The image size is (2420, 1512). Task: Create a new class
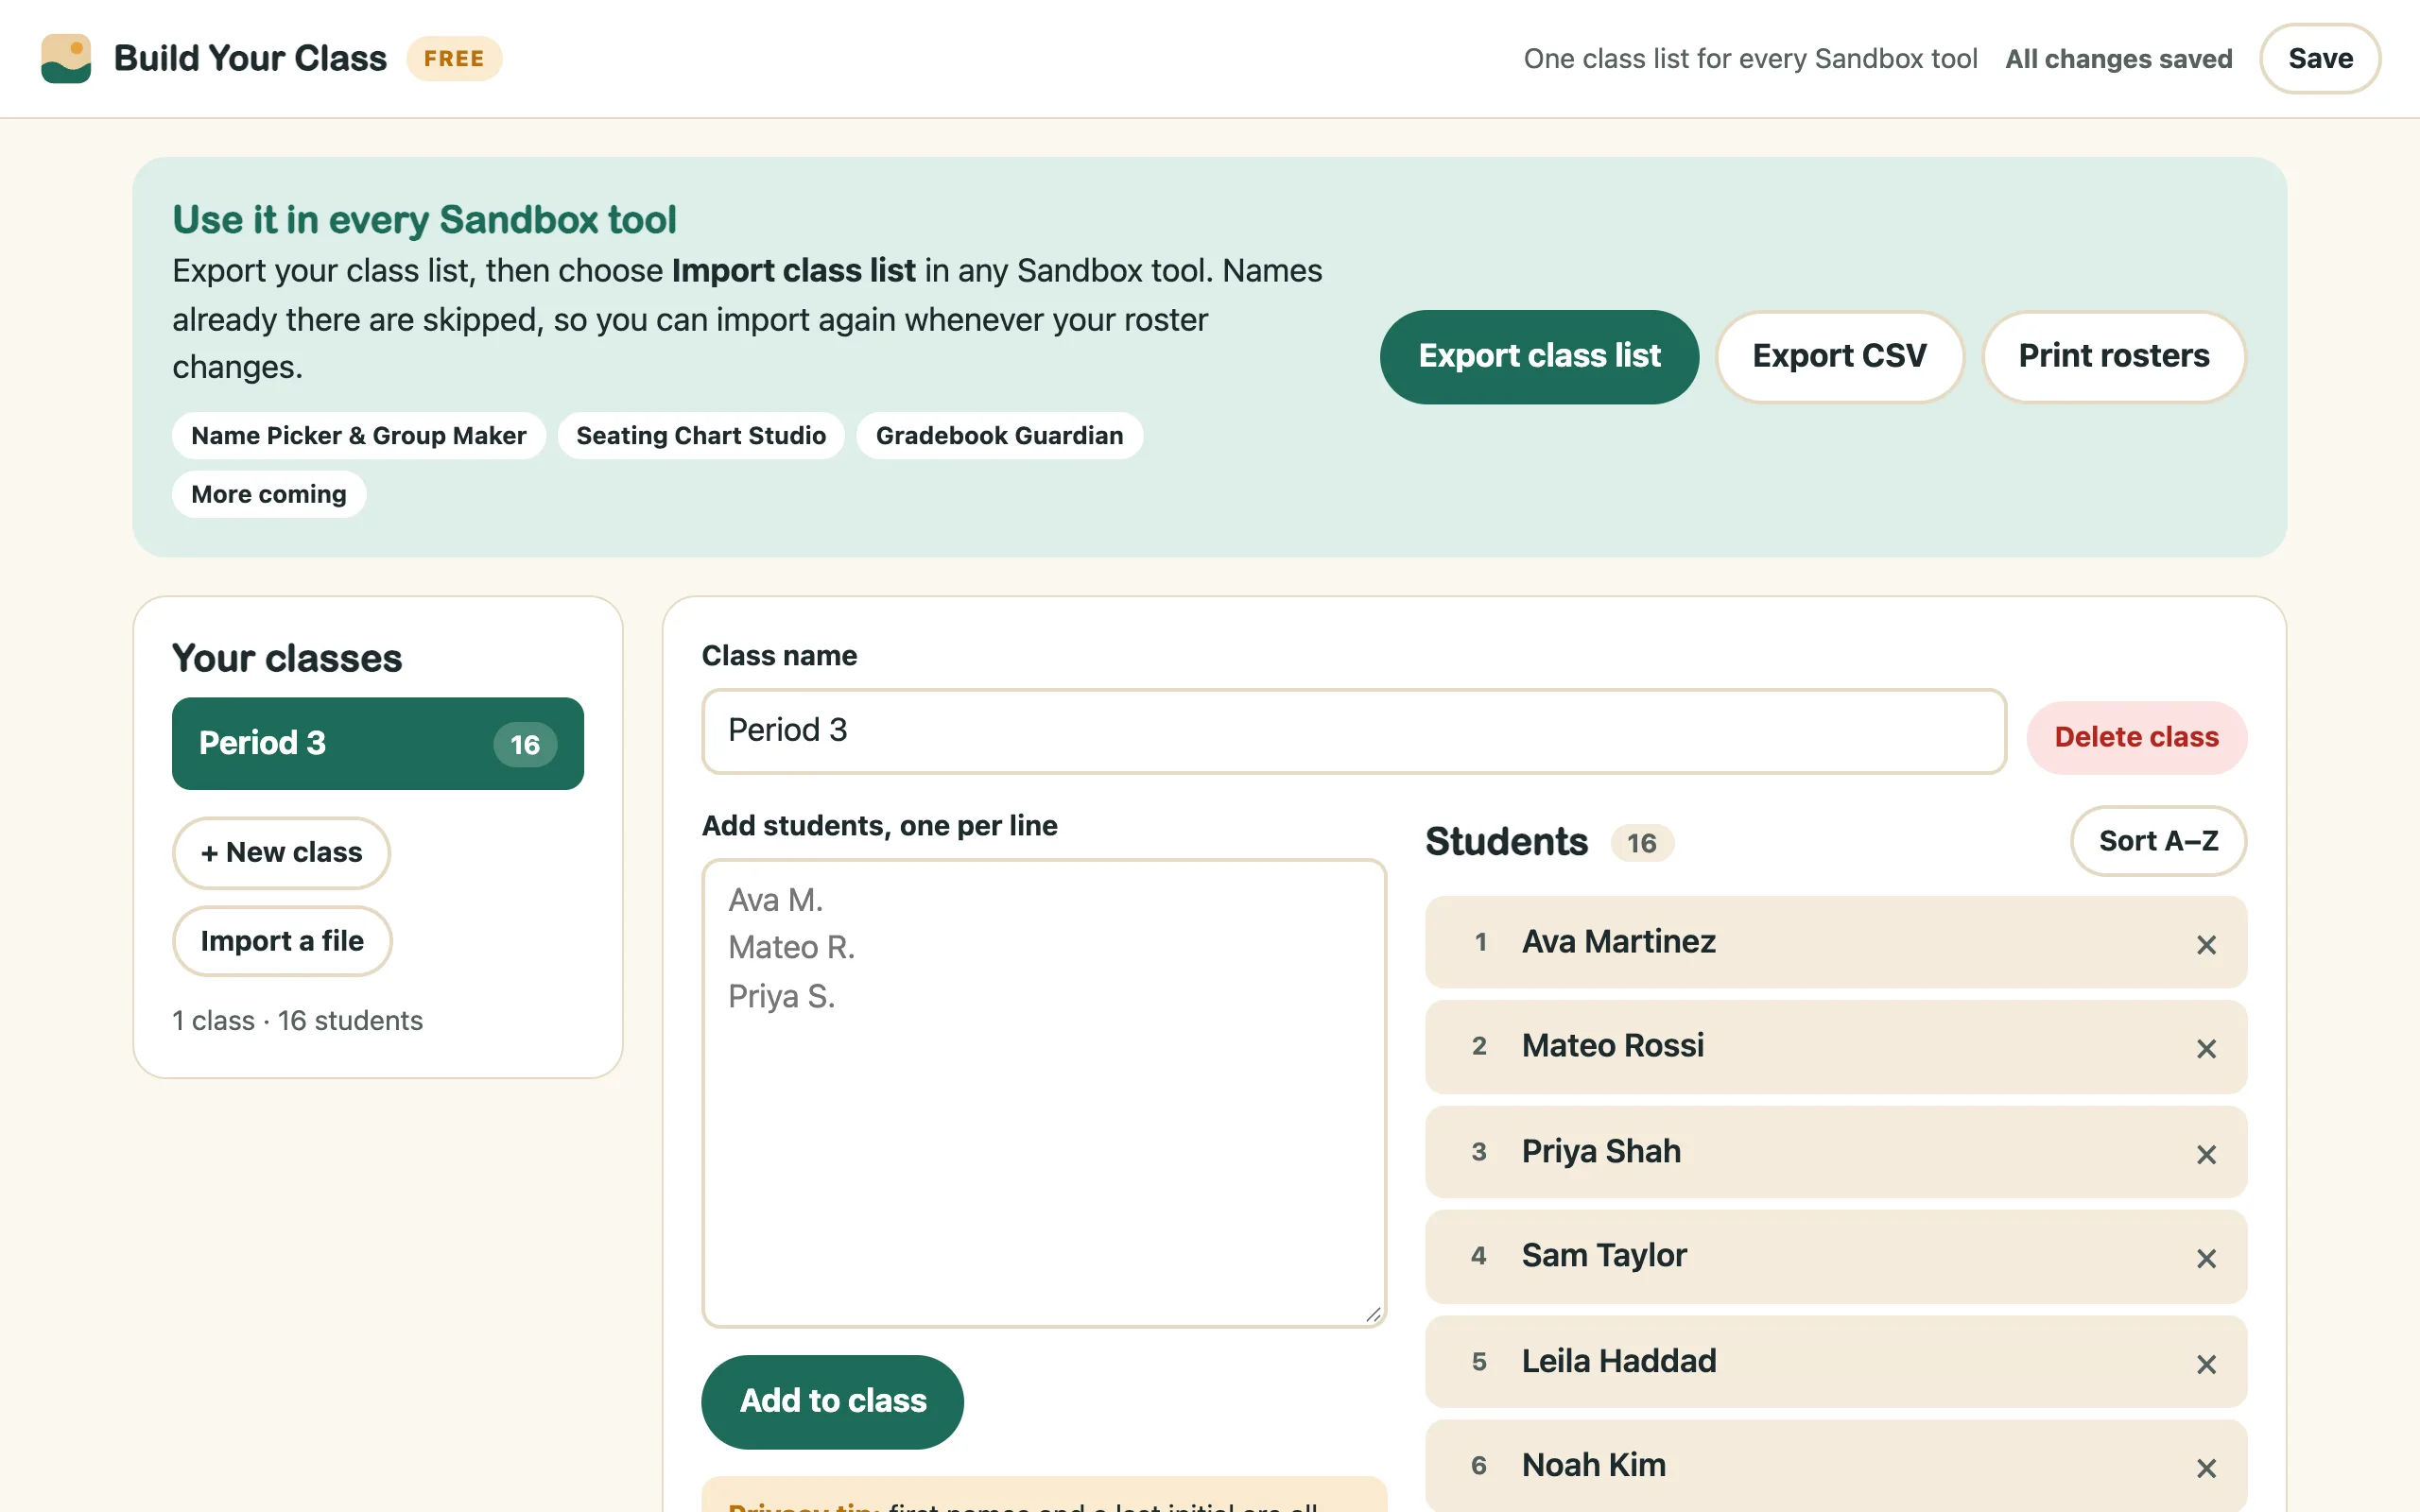pyautogui.click(x=281, y=852)
